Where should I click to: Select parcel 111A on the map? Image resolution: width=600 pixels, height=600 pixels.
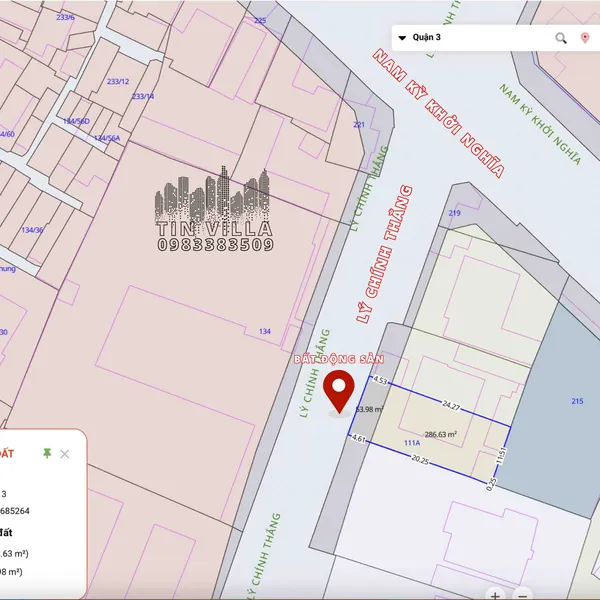(411, 443)
